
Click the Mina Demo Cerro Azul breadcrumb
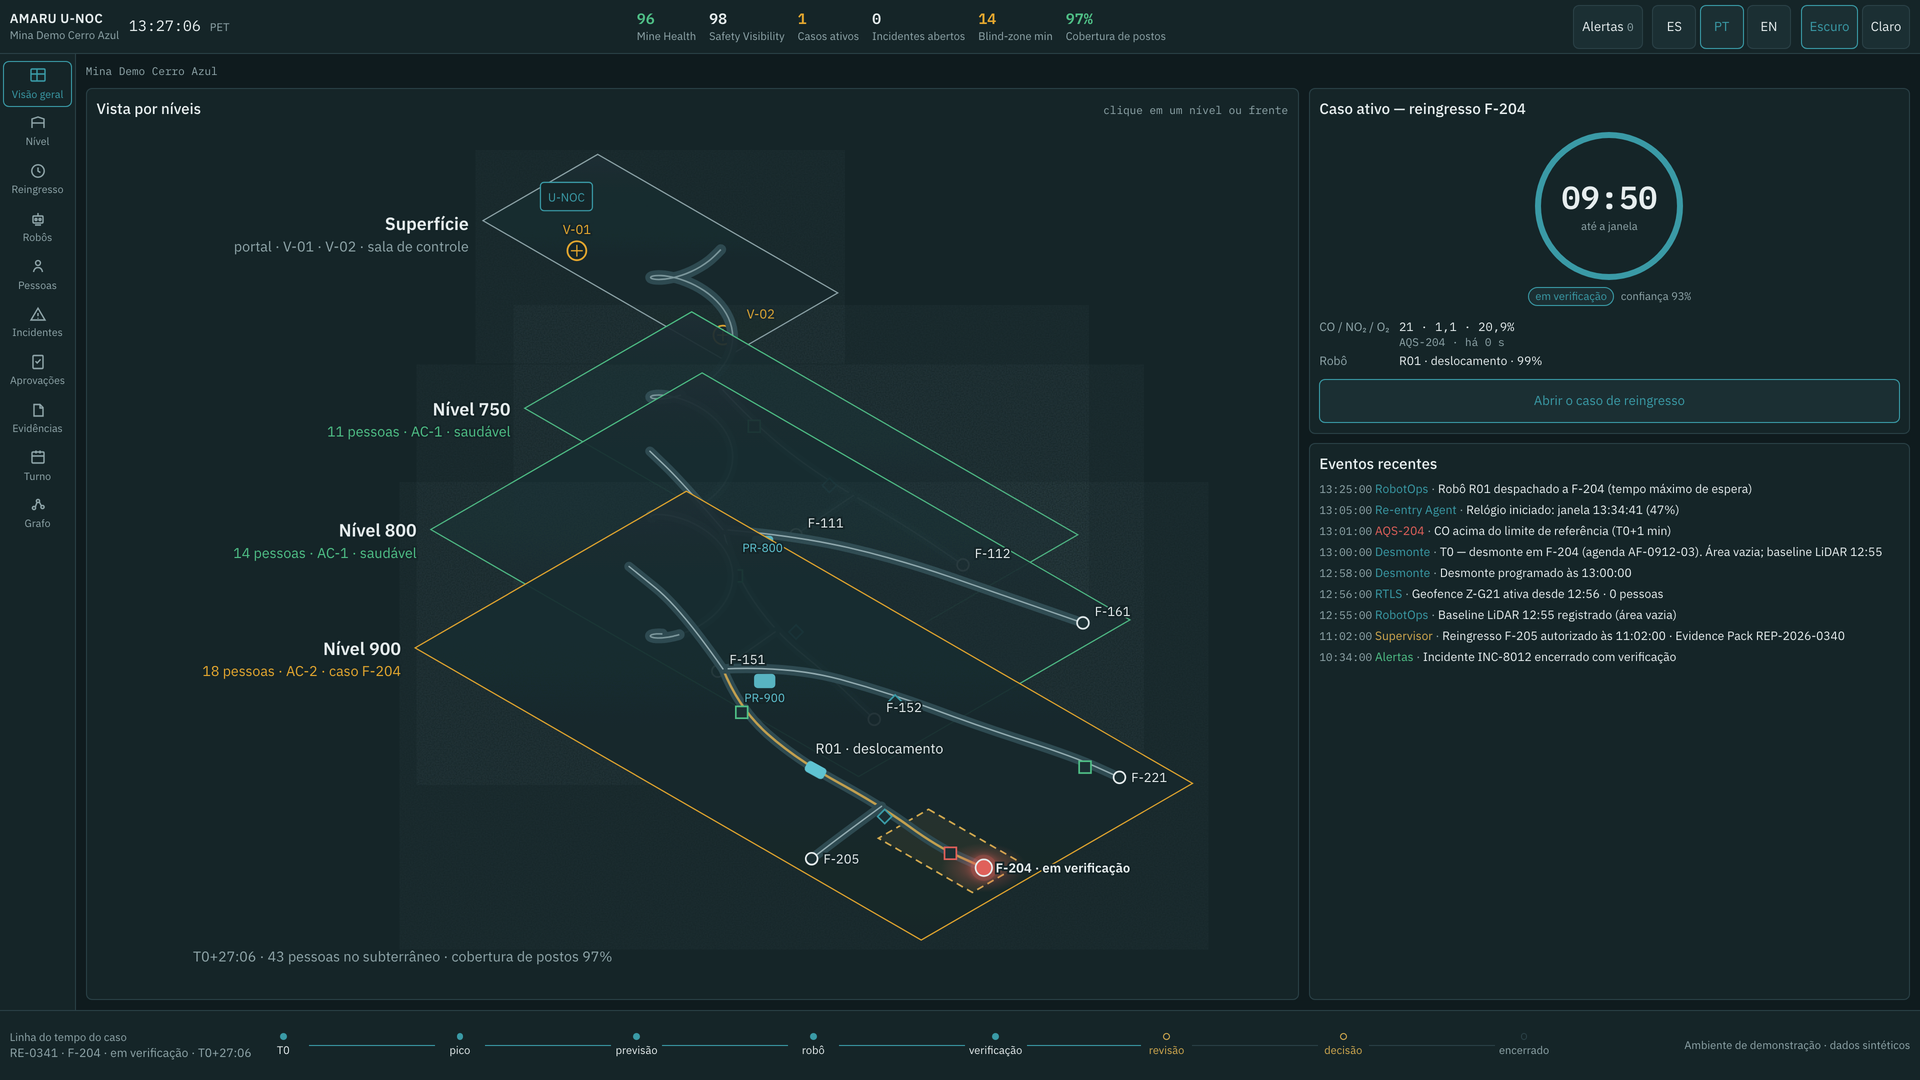coord(151,72)
